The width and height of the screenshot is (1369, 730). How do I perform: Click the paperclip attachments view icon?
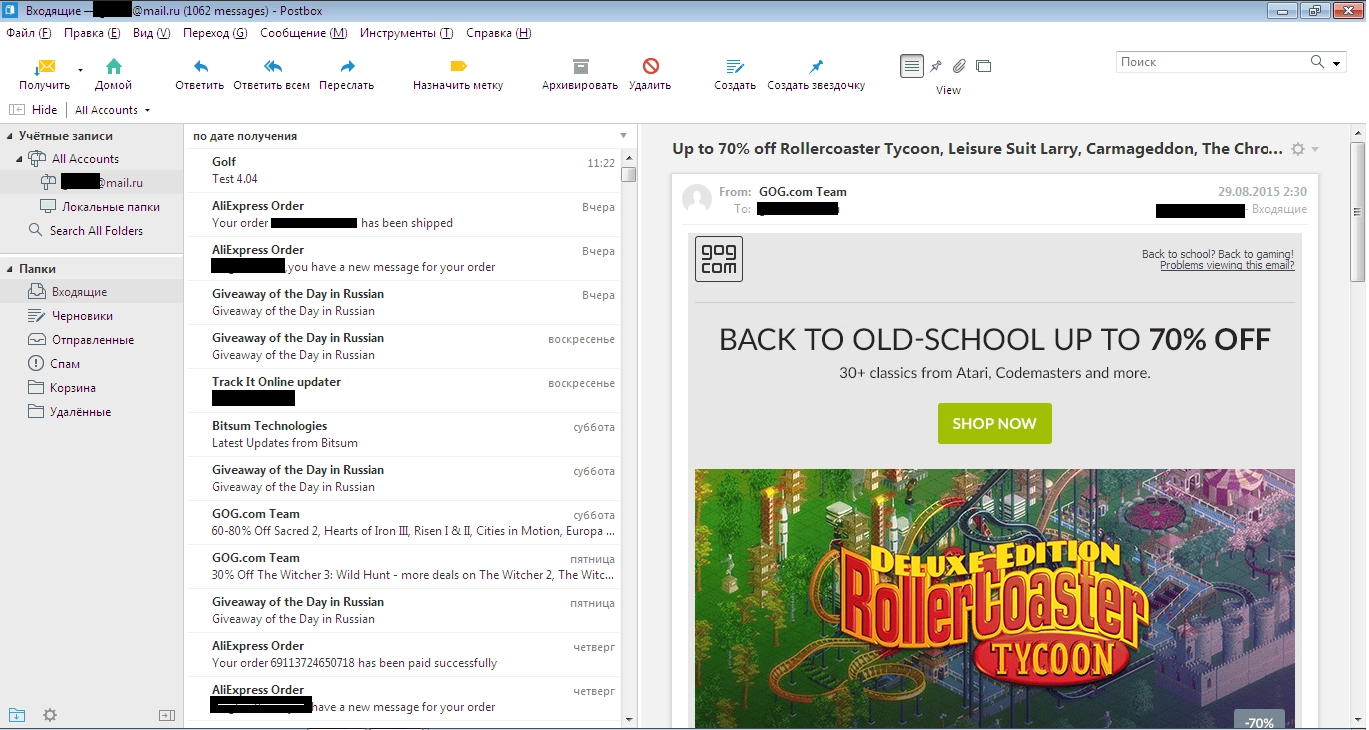pyautogui.click(x=959, y=66)
